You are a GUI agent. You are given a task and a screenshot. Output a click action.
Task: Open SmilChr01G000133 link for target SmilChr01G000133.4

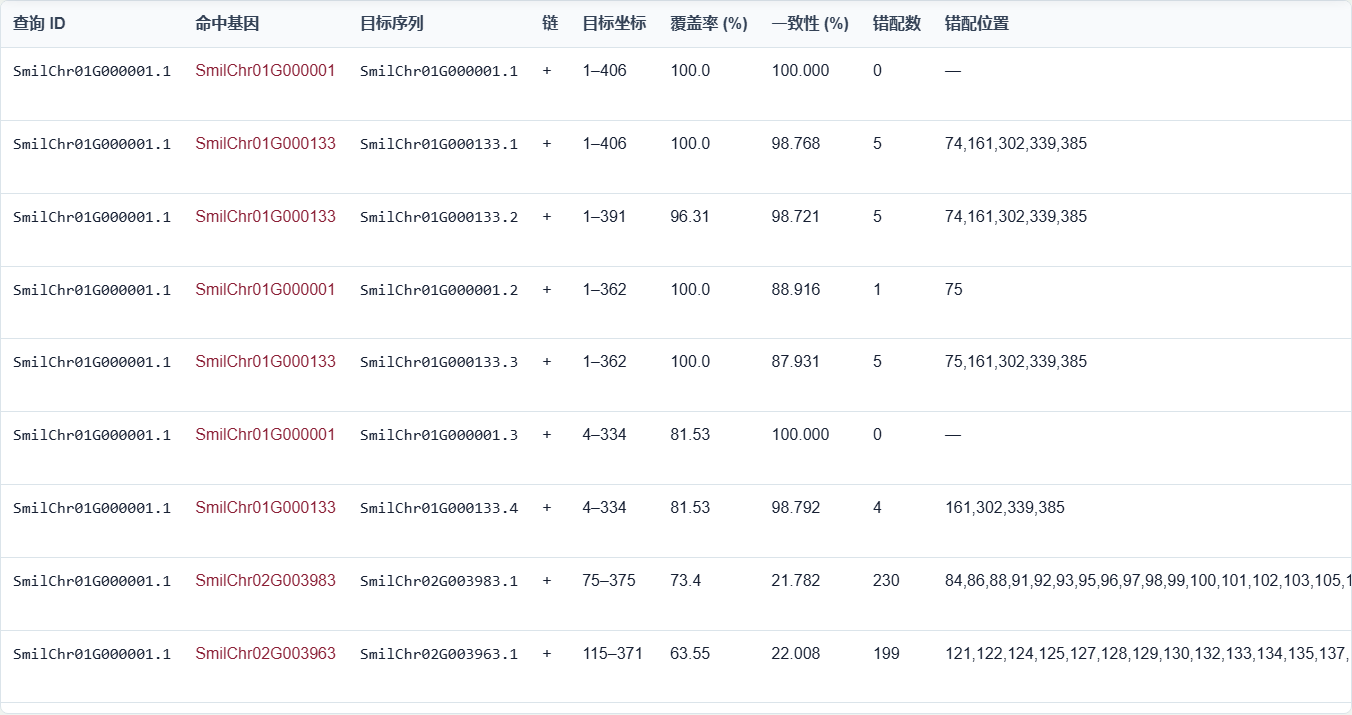(x=265, y=508)
